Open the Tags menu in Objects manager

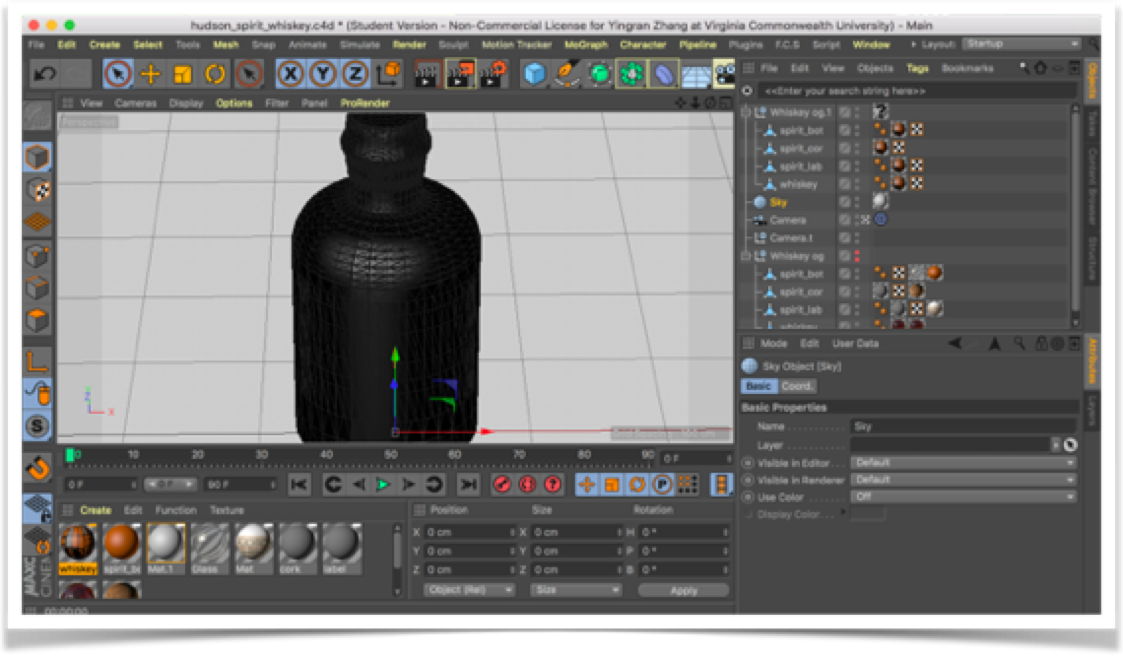tap(917, 68)
